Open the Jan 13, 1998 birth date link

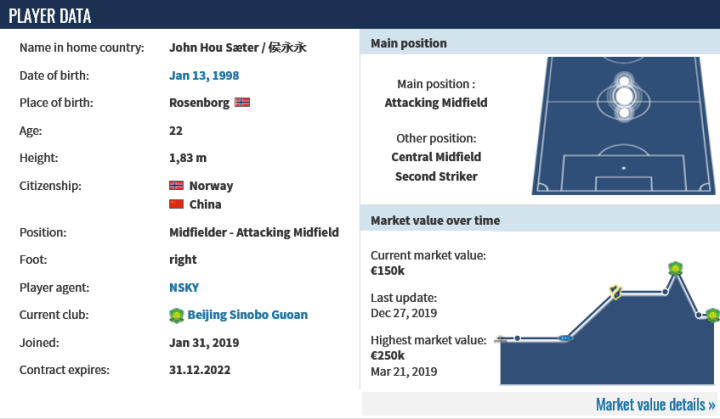click(x=204, y=75)
